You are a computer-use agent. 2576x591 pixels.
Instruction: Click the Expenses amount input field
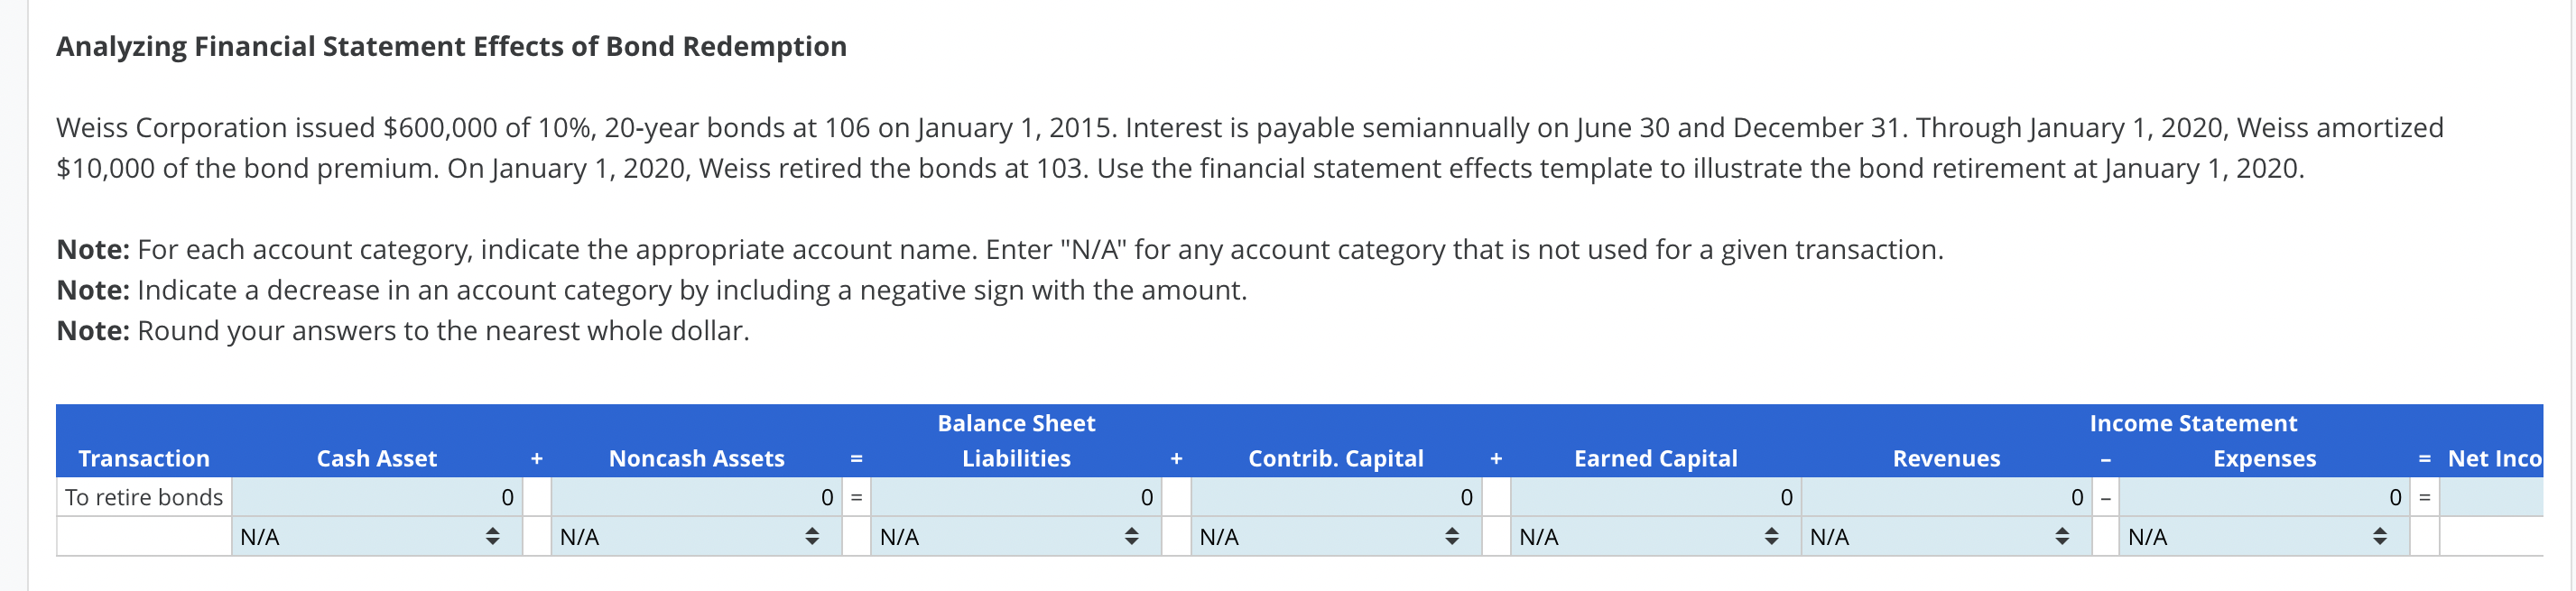tap(2265, 496)
